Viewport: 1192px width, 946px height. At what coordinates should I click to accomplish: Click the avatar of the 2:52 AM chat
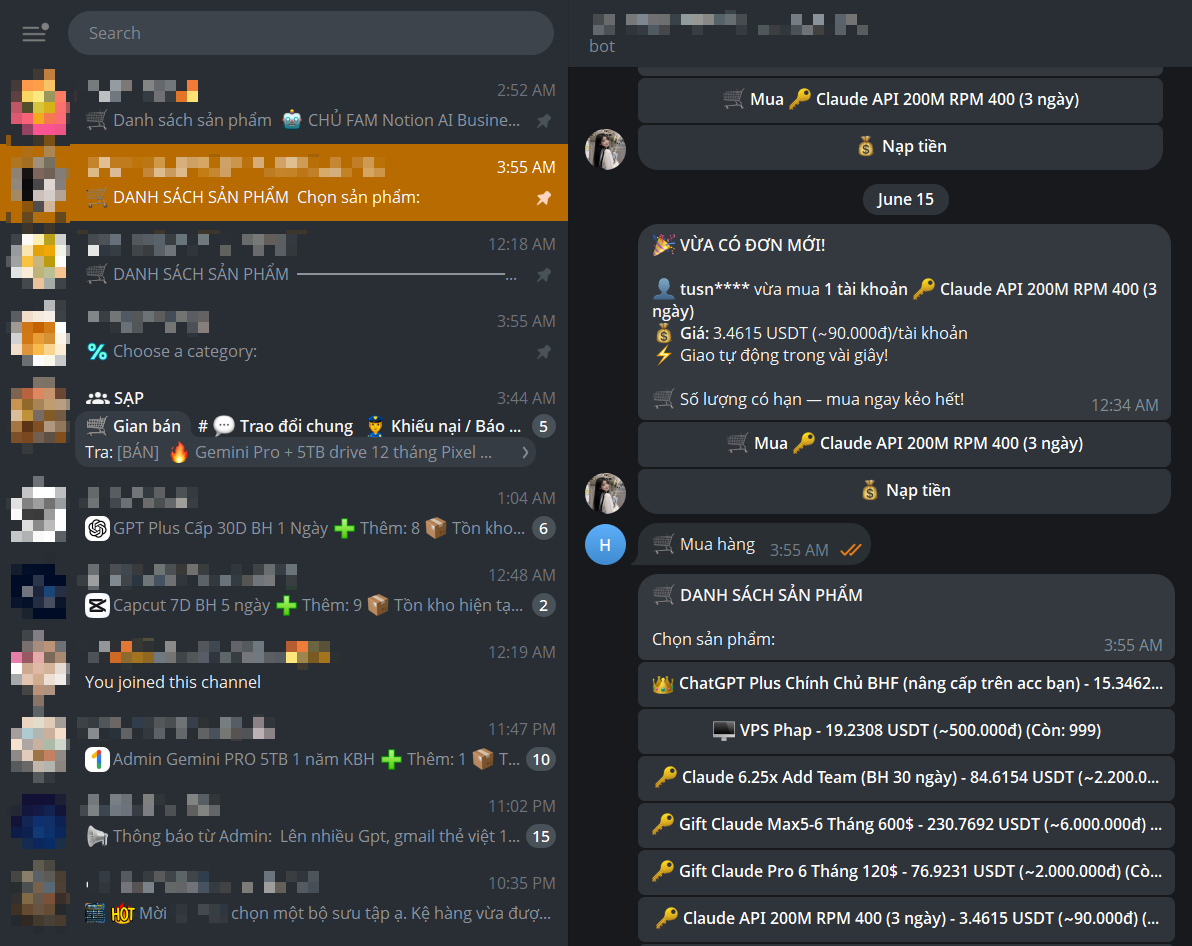click(x=39, y=106)
